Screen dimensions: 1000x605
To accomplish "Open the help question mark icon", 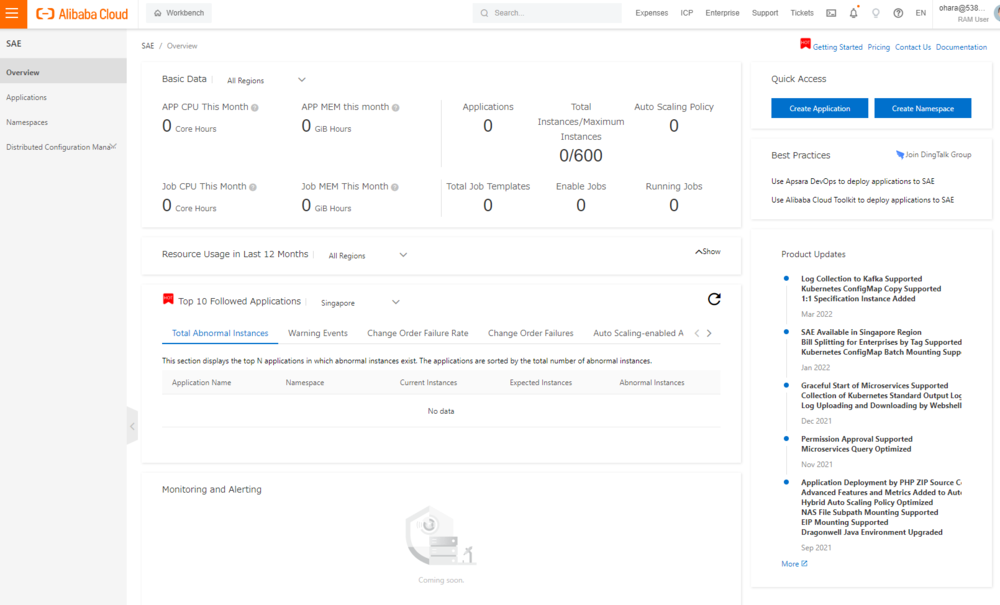I will click(898, 13).
